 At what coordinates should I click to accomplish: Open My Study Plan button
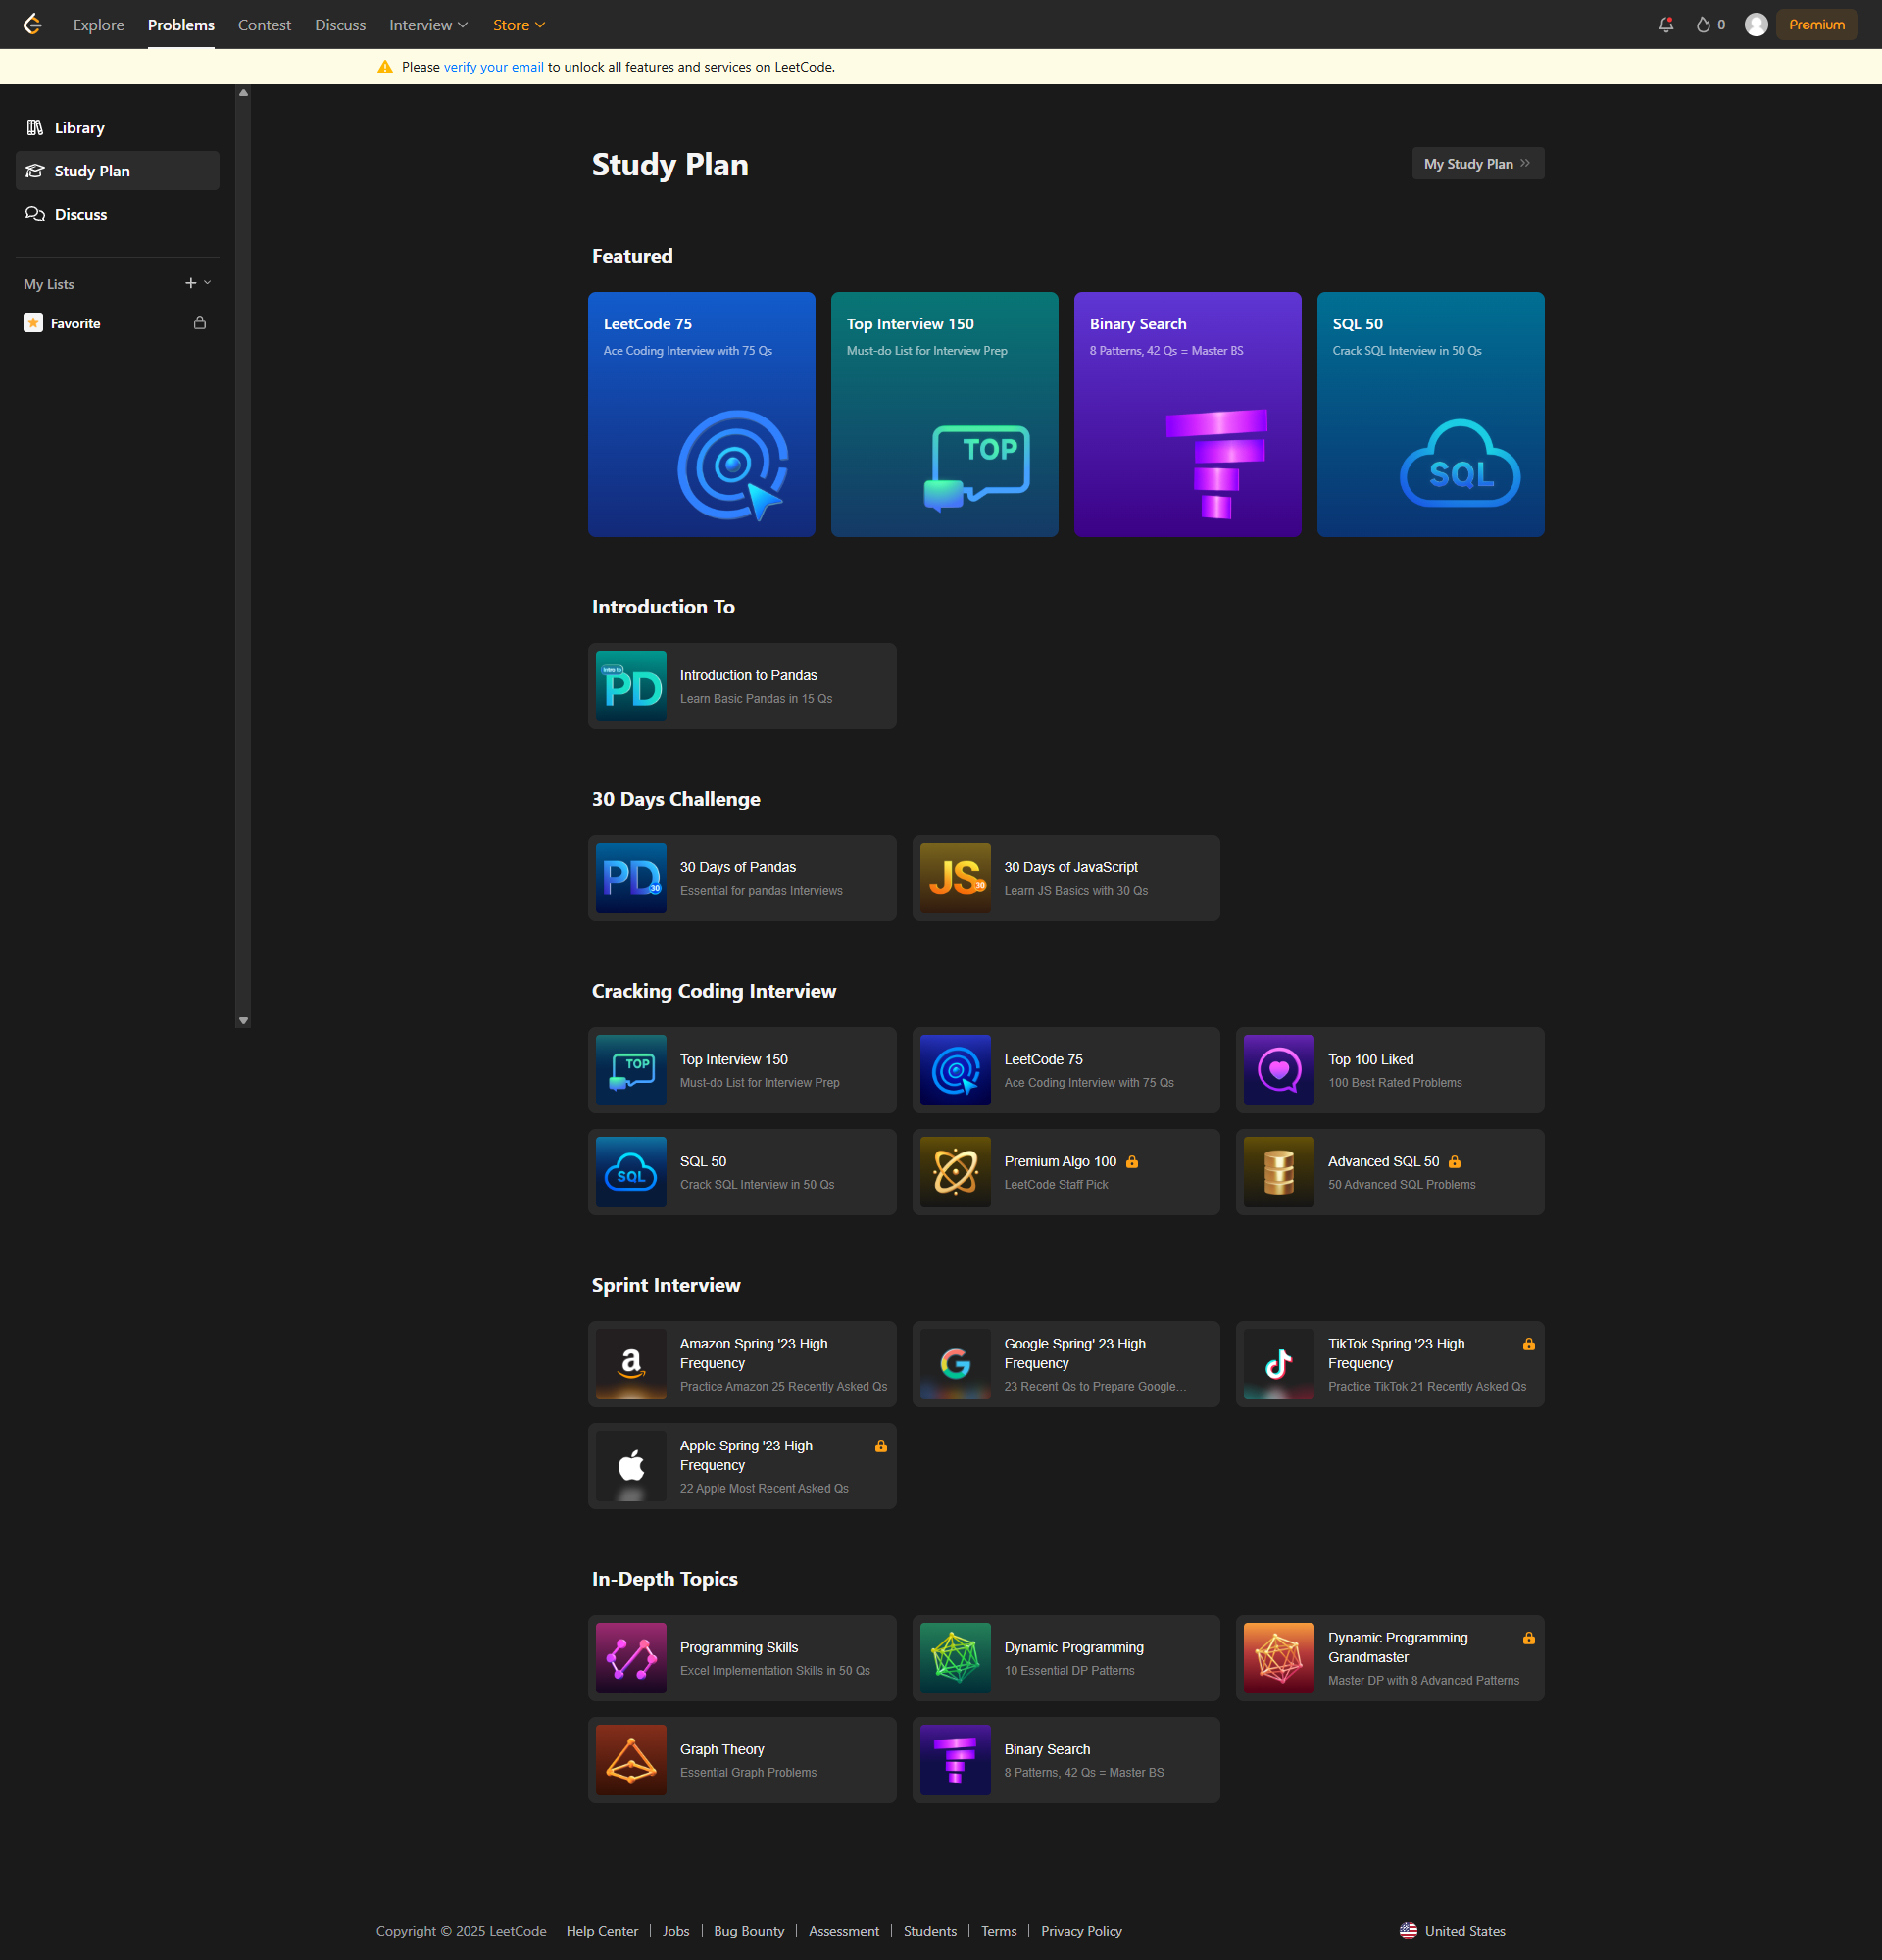click(x=1477, y=164)
